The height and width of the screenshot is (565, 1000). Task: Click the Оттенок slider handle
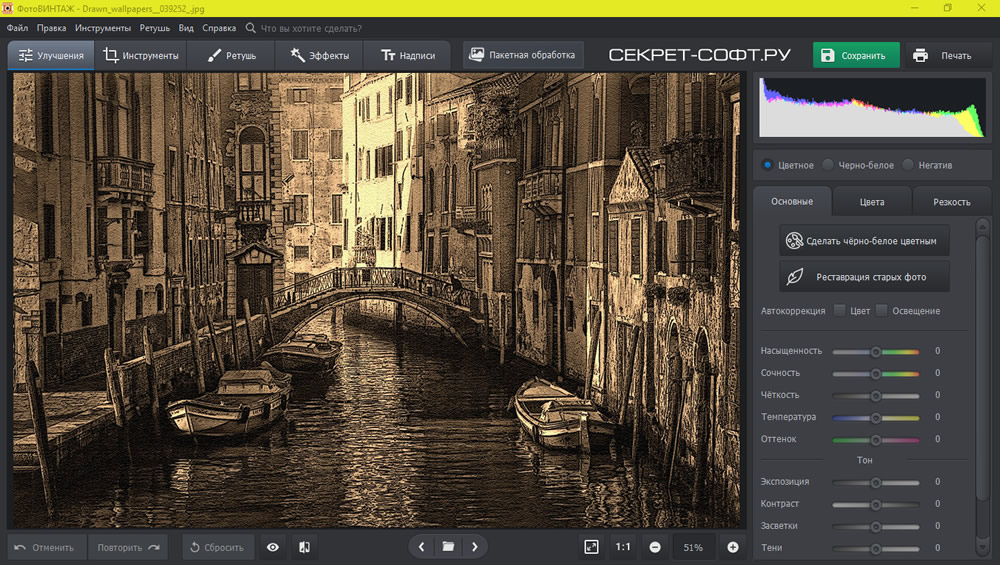(x=876, y=440)
